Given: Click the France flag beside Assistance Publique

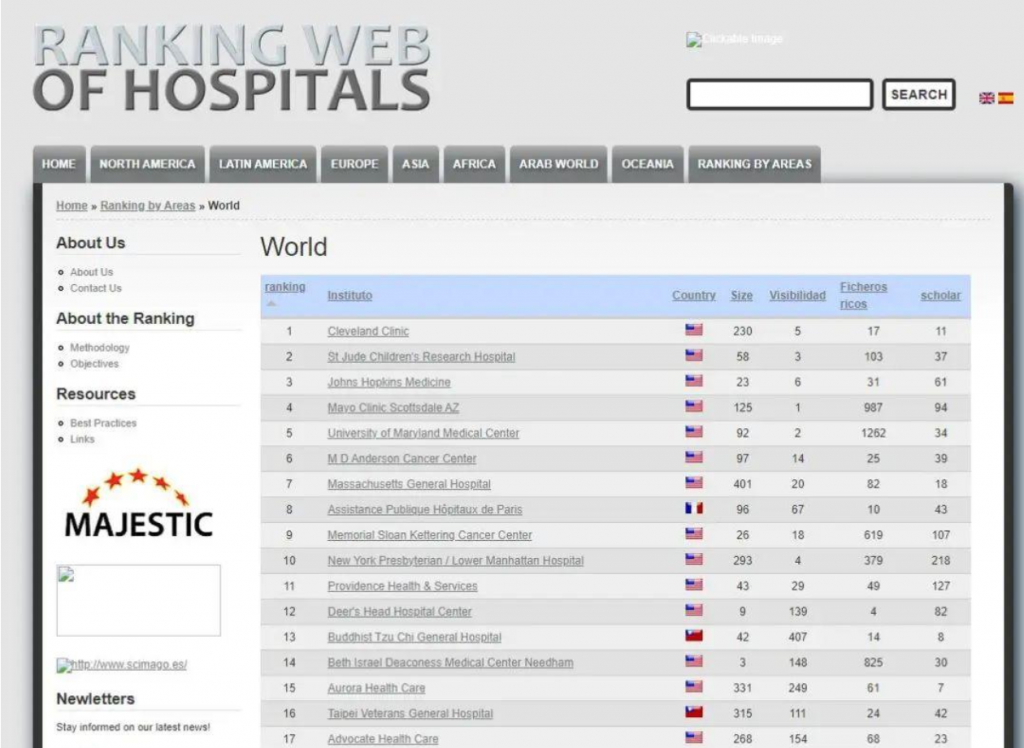Looking at the screenshot, I should (x=694, y=509).
